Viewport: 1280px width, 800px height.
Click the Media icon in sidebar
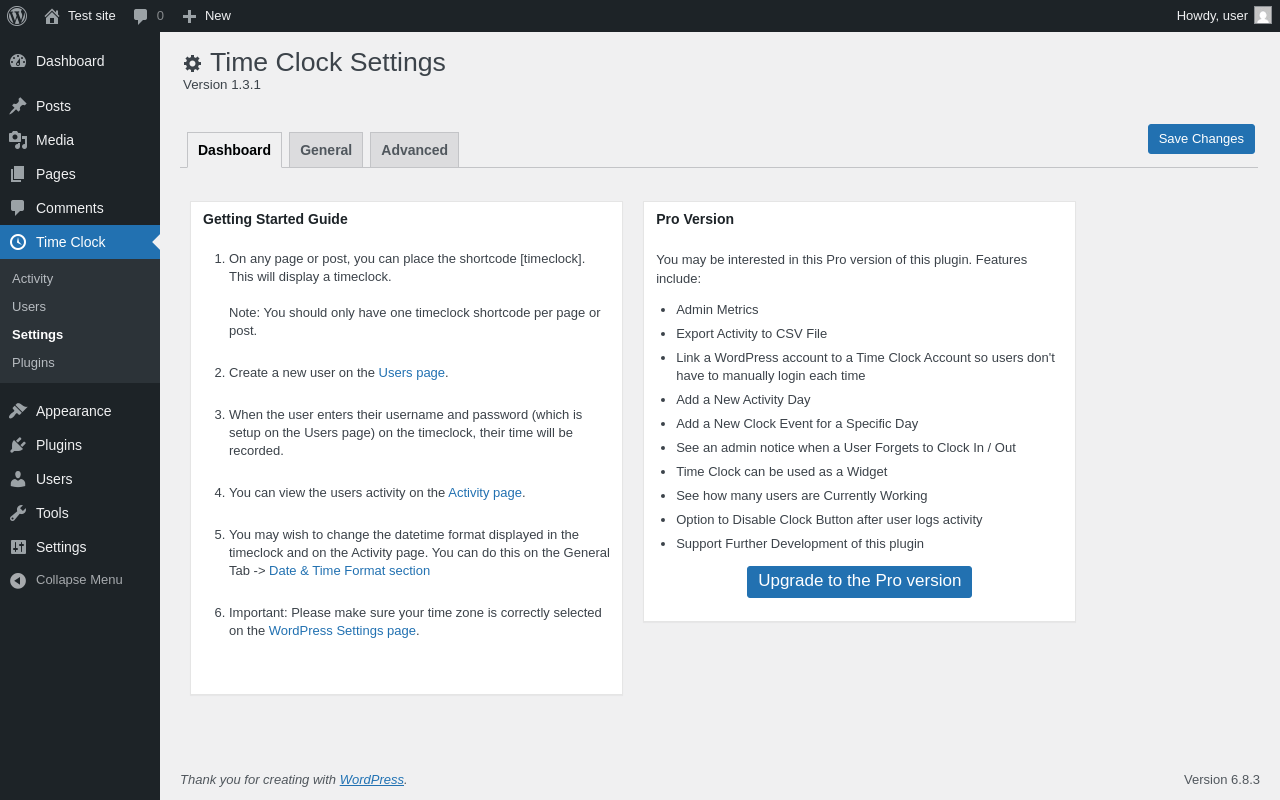click(18, 140)
